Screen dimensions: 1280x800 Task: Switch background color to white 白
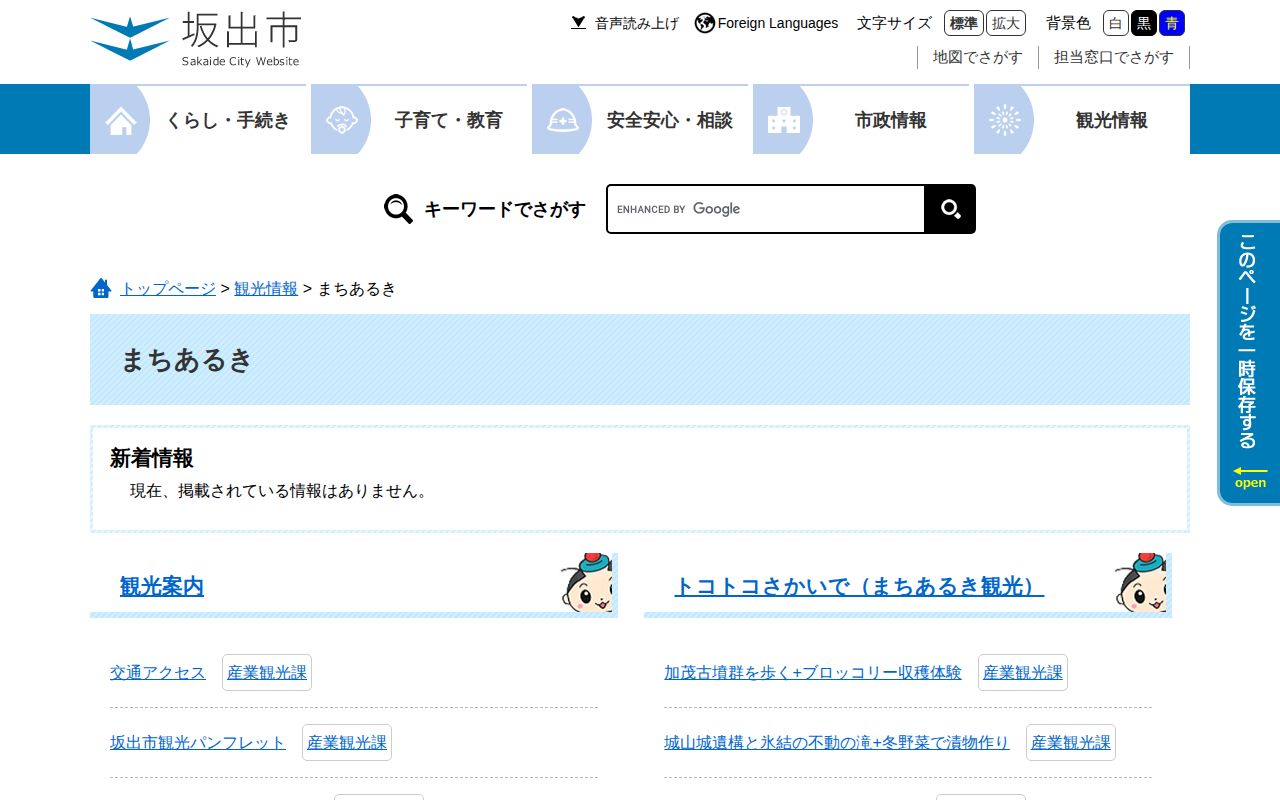pos(1116,23)
